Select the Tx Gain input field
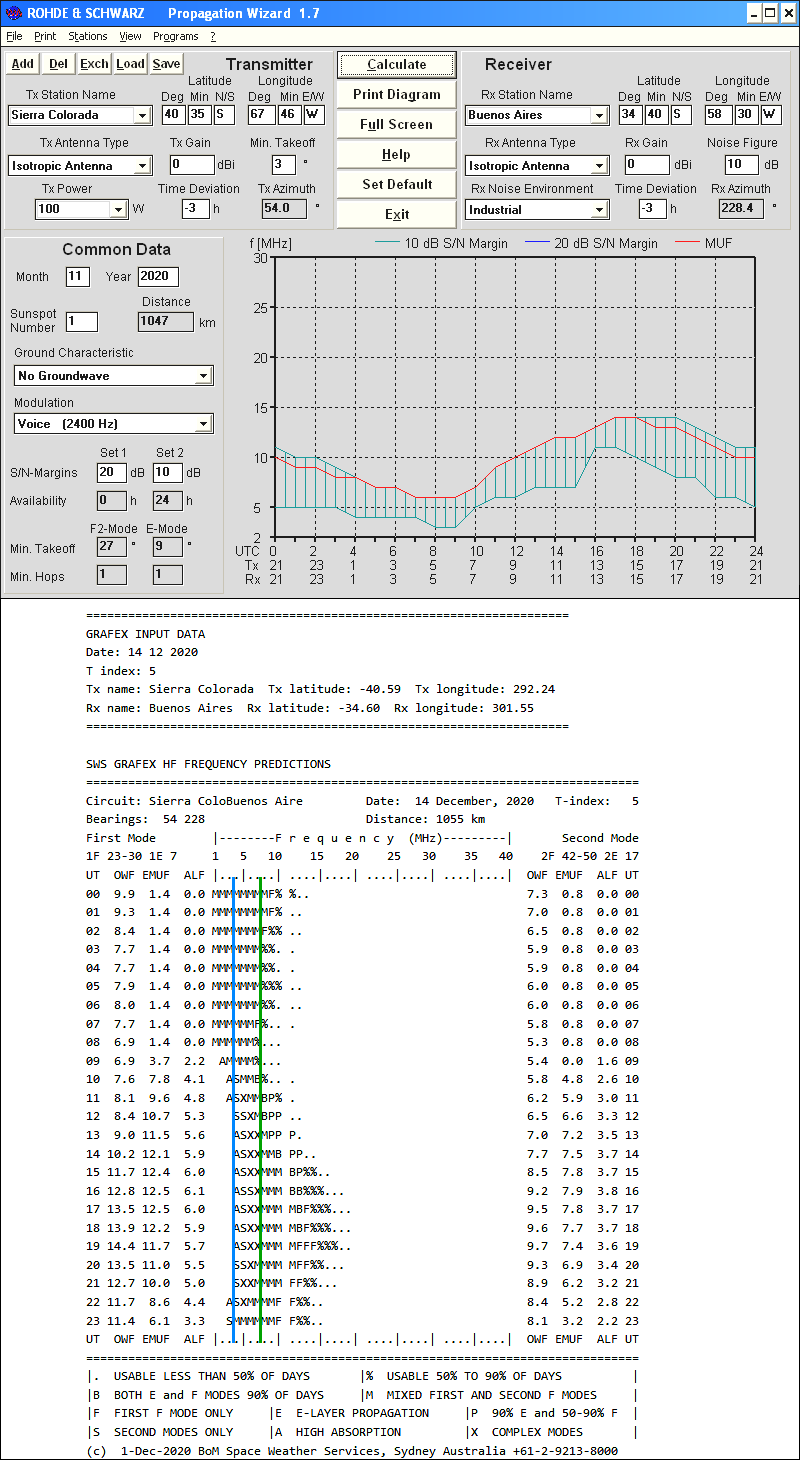The image size is (800, 1460). pos(192,164)
